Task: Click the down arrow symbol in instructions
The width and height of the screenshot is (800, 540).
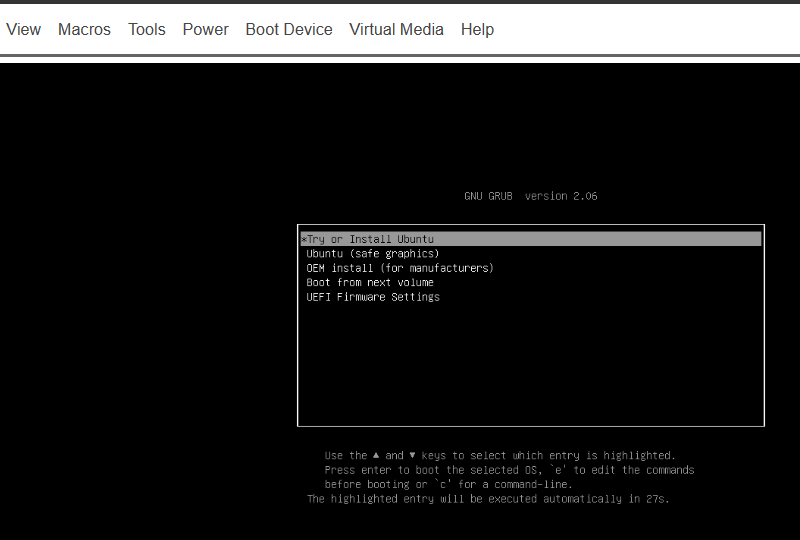Action: (x=412, y=455)
